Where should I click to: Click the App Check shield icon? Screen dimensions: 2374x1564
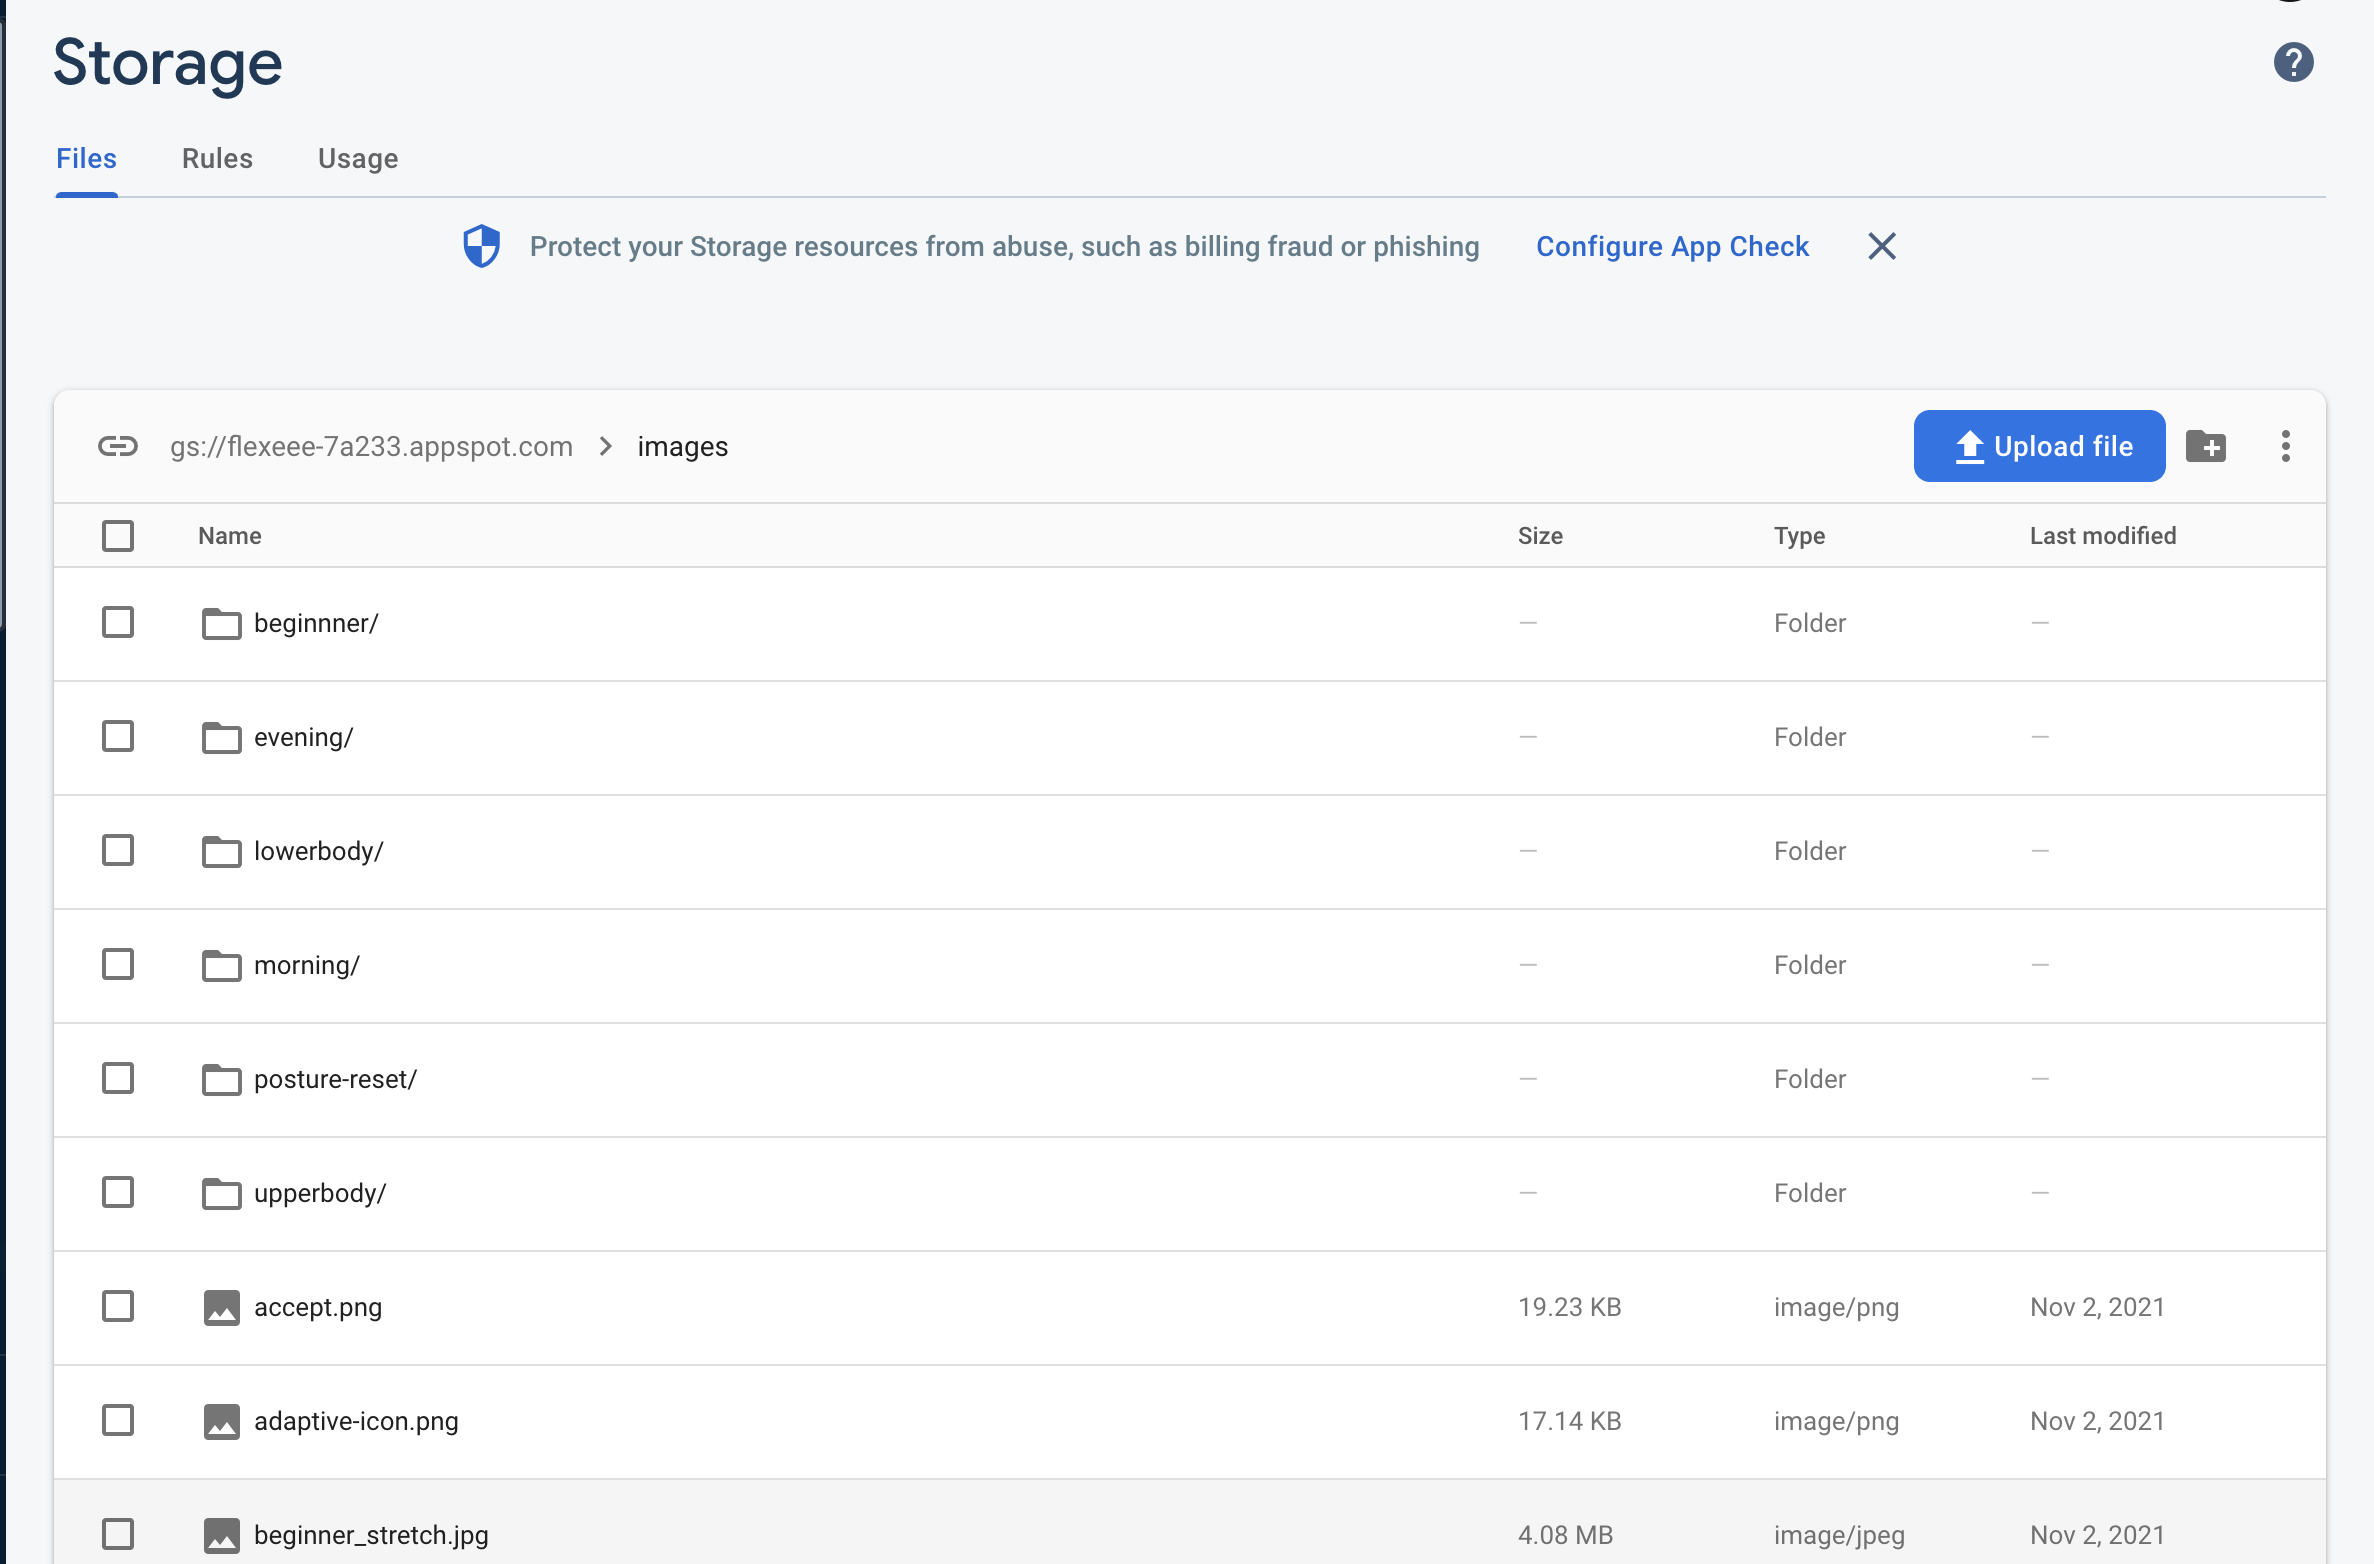coord(481,246)
